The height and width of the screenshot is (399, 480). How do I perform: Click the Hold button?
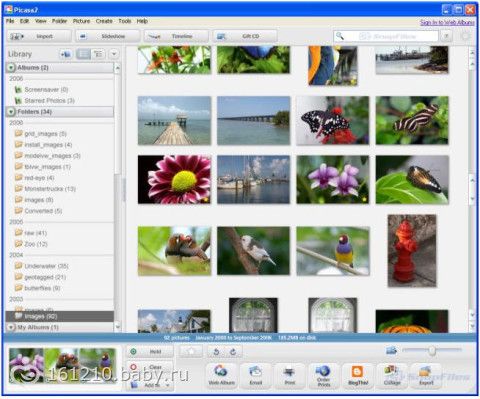tap(150, 351)
